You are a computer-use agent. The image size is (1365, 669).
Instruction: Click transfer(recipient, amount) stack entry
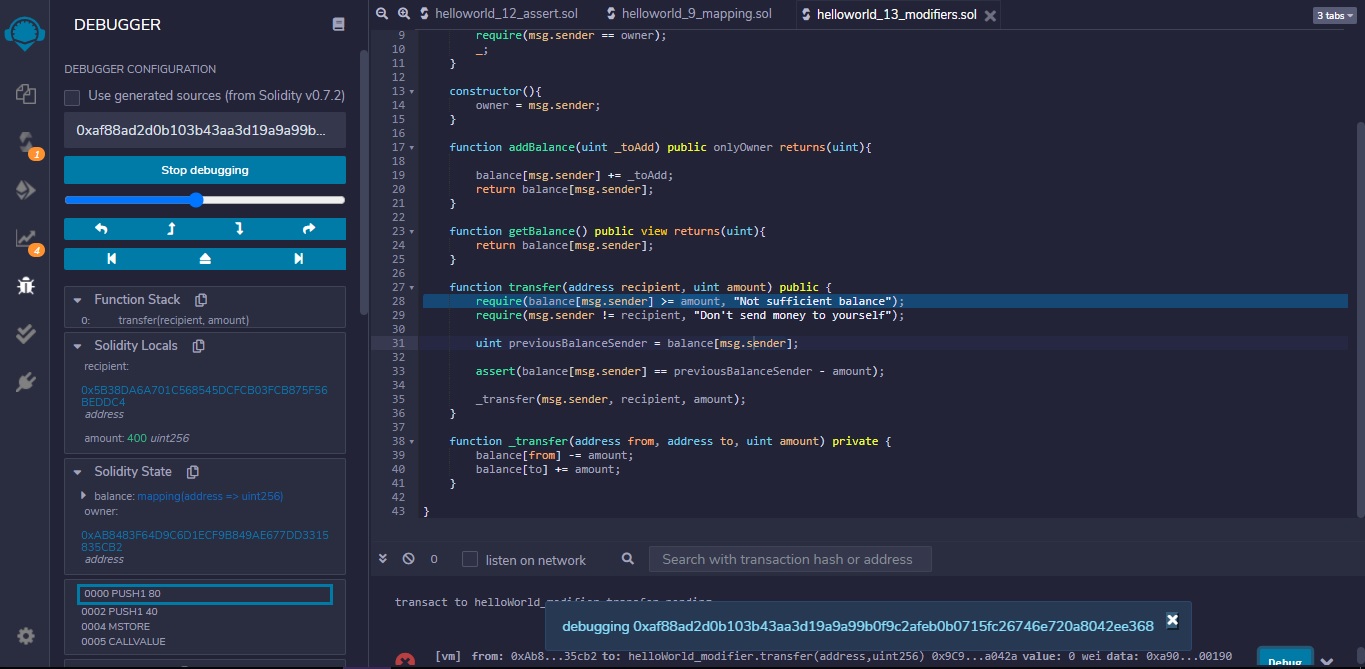click(183, 320)
